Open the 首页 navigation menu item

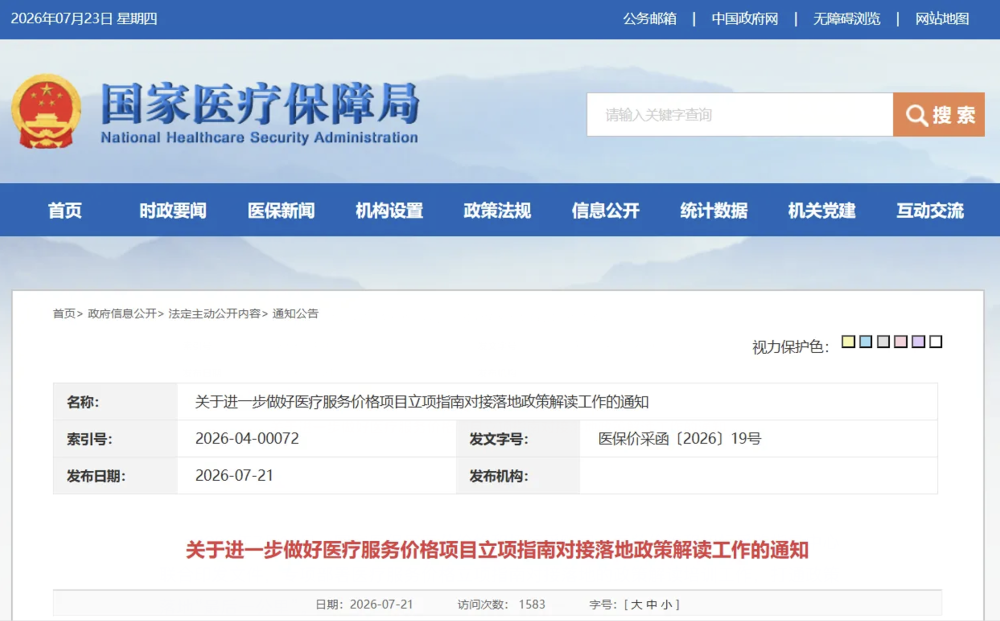click(64, 210)
